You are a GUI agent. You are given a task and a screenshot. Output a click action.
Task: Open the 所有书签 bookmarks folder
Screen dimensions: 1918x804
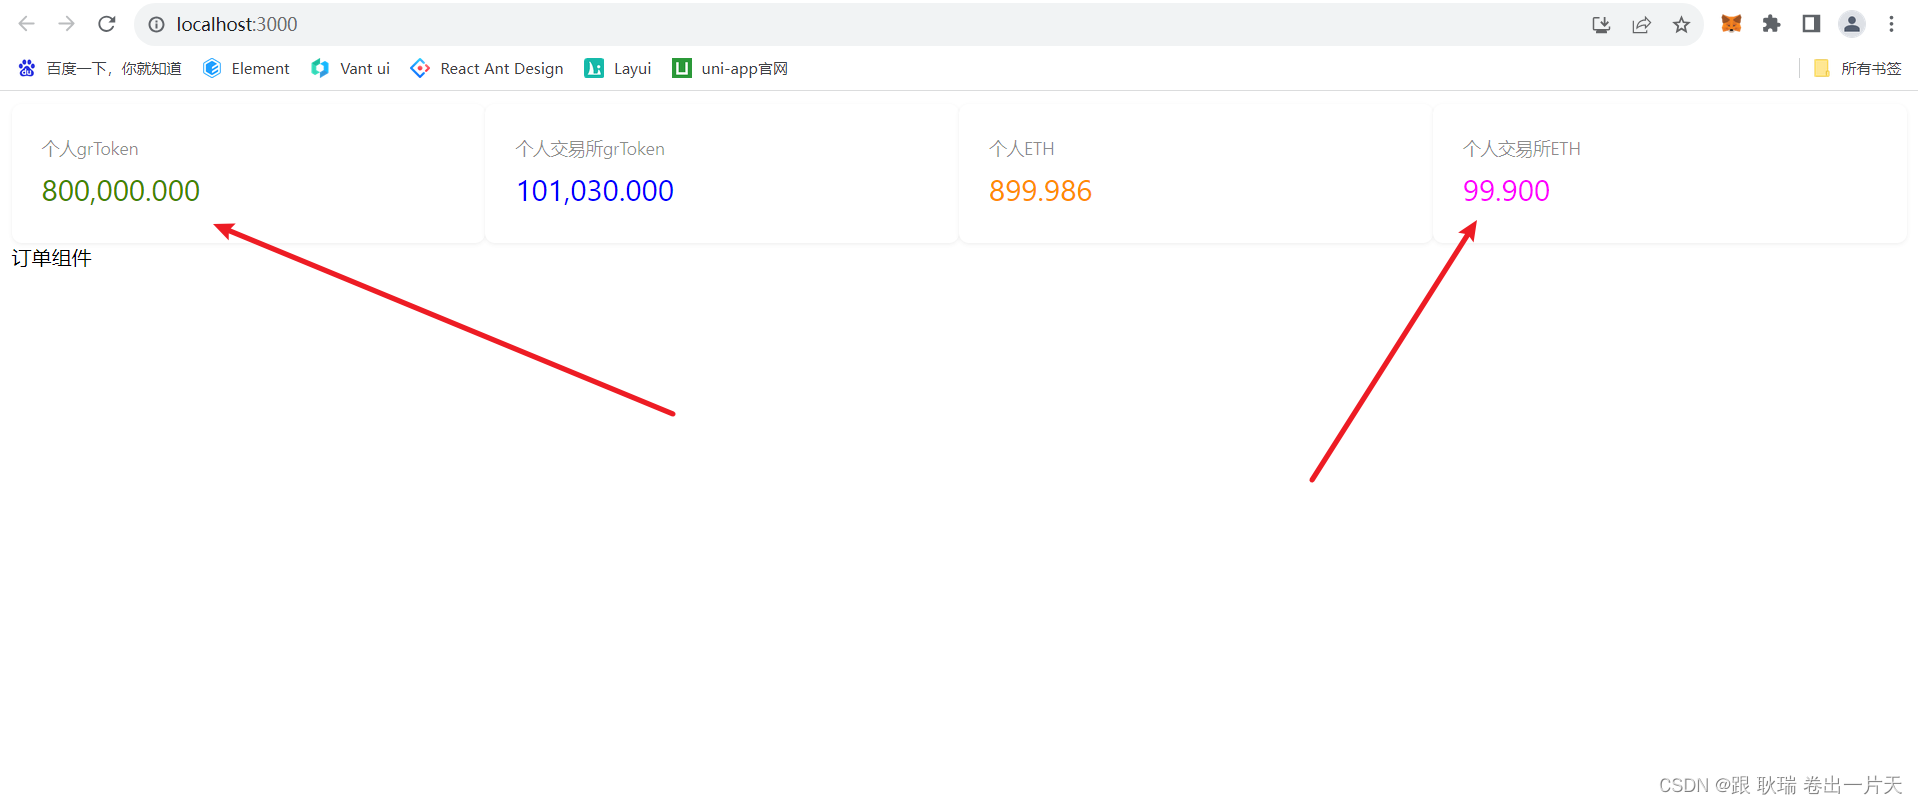point(1857,68)
